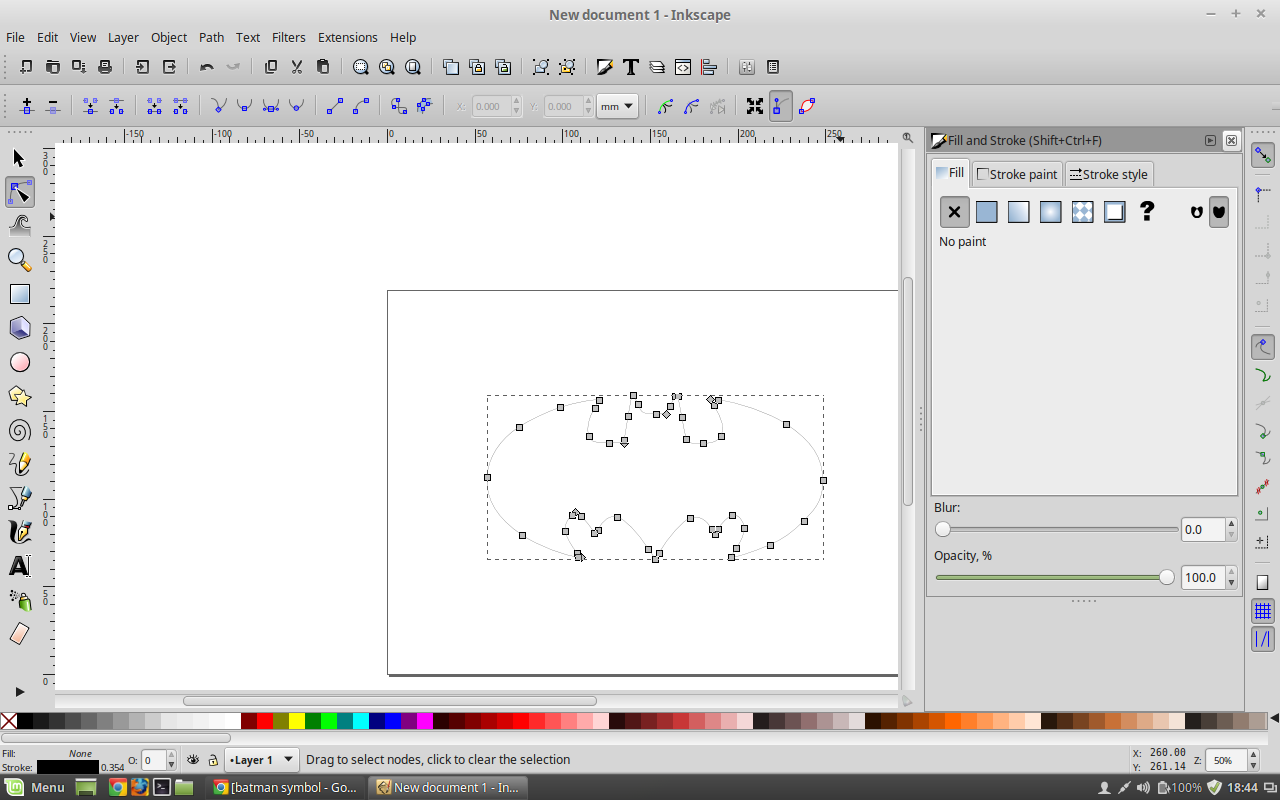
Task: Make selected nodes corner
Action: click(x=218, y=106)
